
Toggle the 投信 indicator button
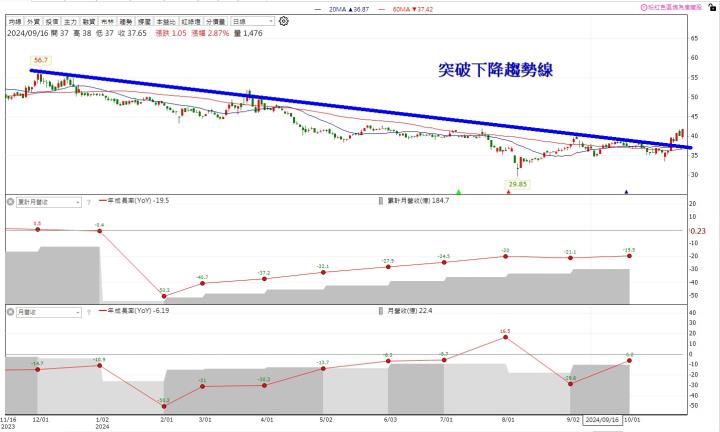52,22
